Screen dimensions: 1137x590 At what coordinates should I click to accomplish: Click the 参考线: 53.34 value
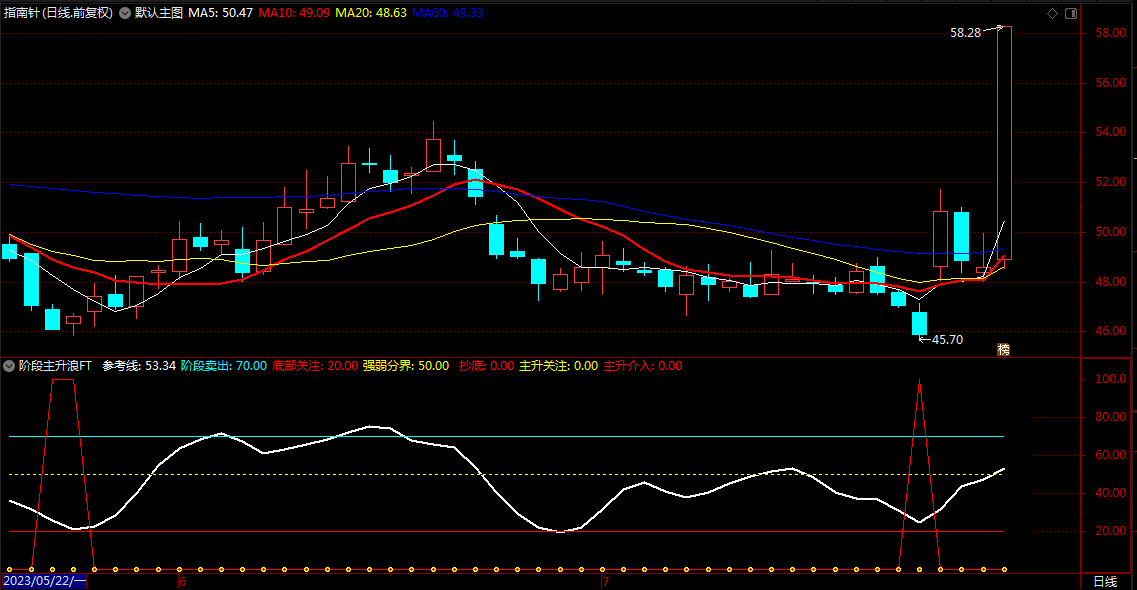138,366
